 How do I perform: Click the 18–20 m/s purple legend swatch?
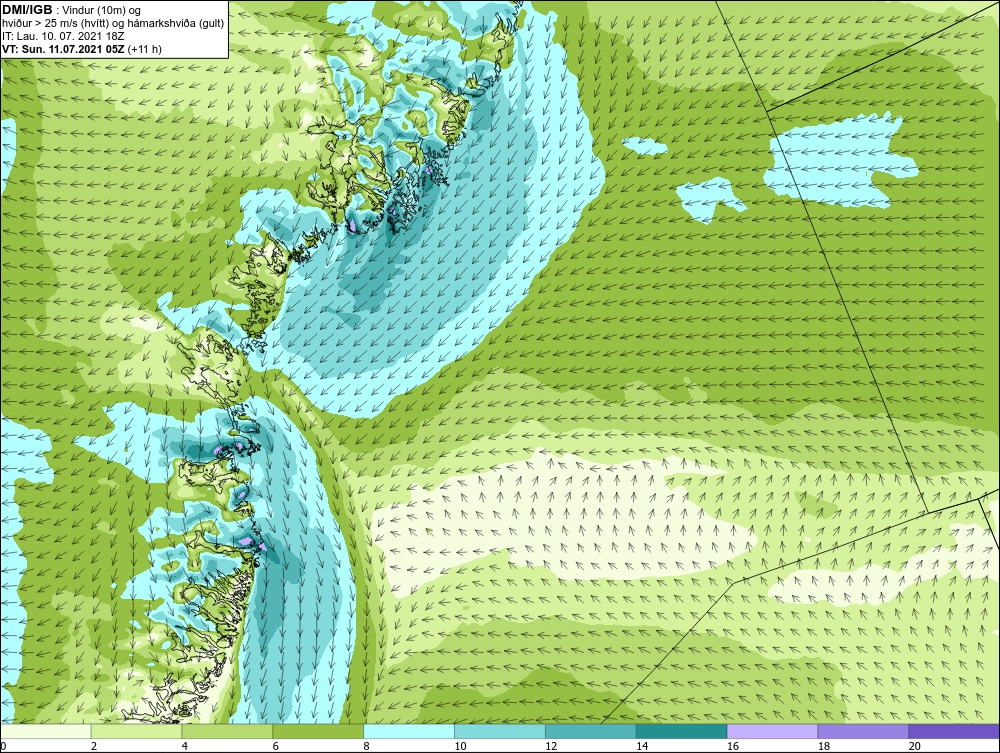click(864, 731)
